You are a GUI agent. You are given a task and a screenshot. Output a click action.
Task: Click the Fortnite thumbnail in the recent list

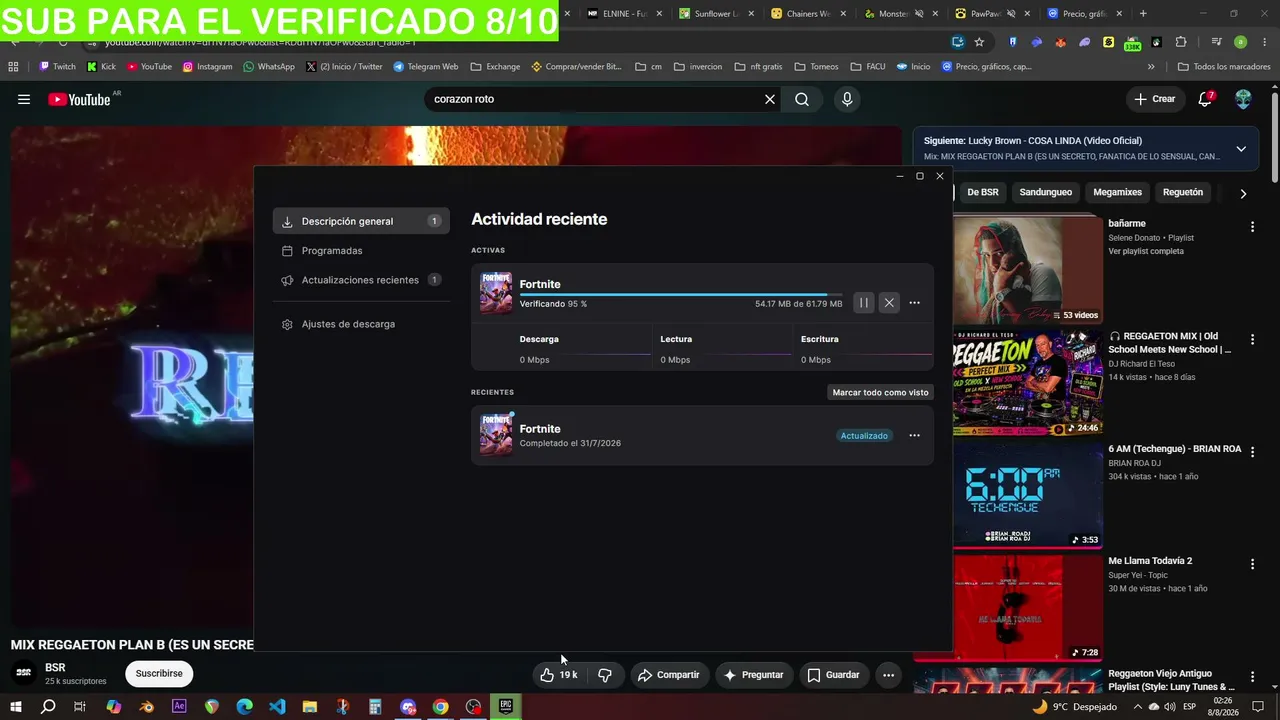click(496, 435)
